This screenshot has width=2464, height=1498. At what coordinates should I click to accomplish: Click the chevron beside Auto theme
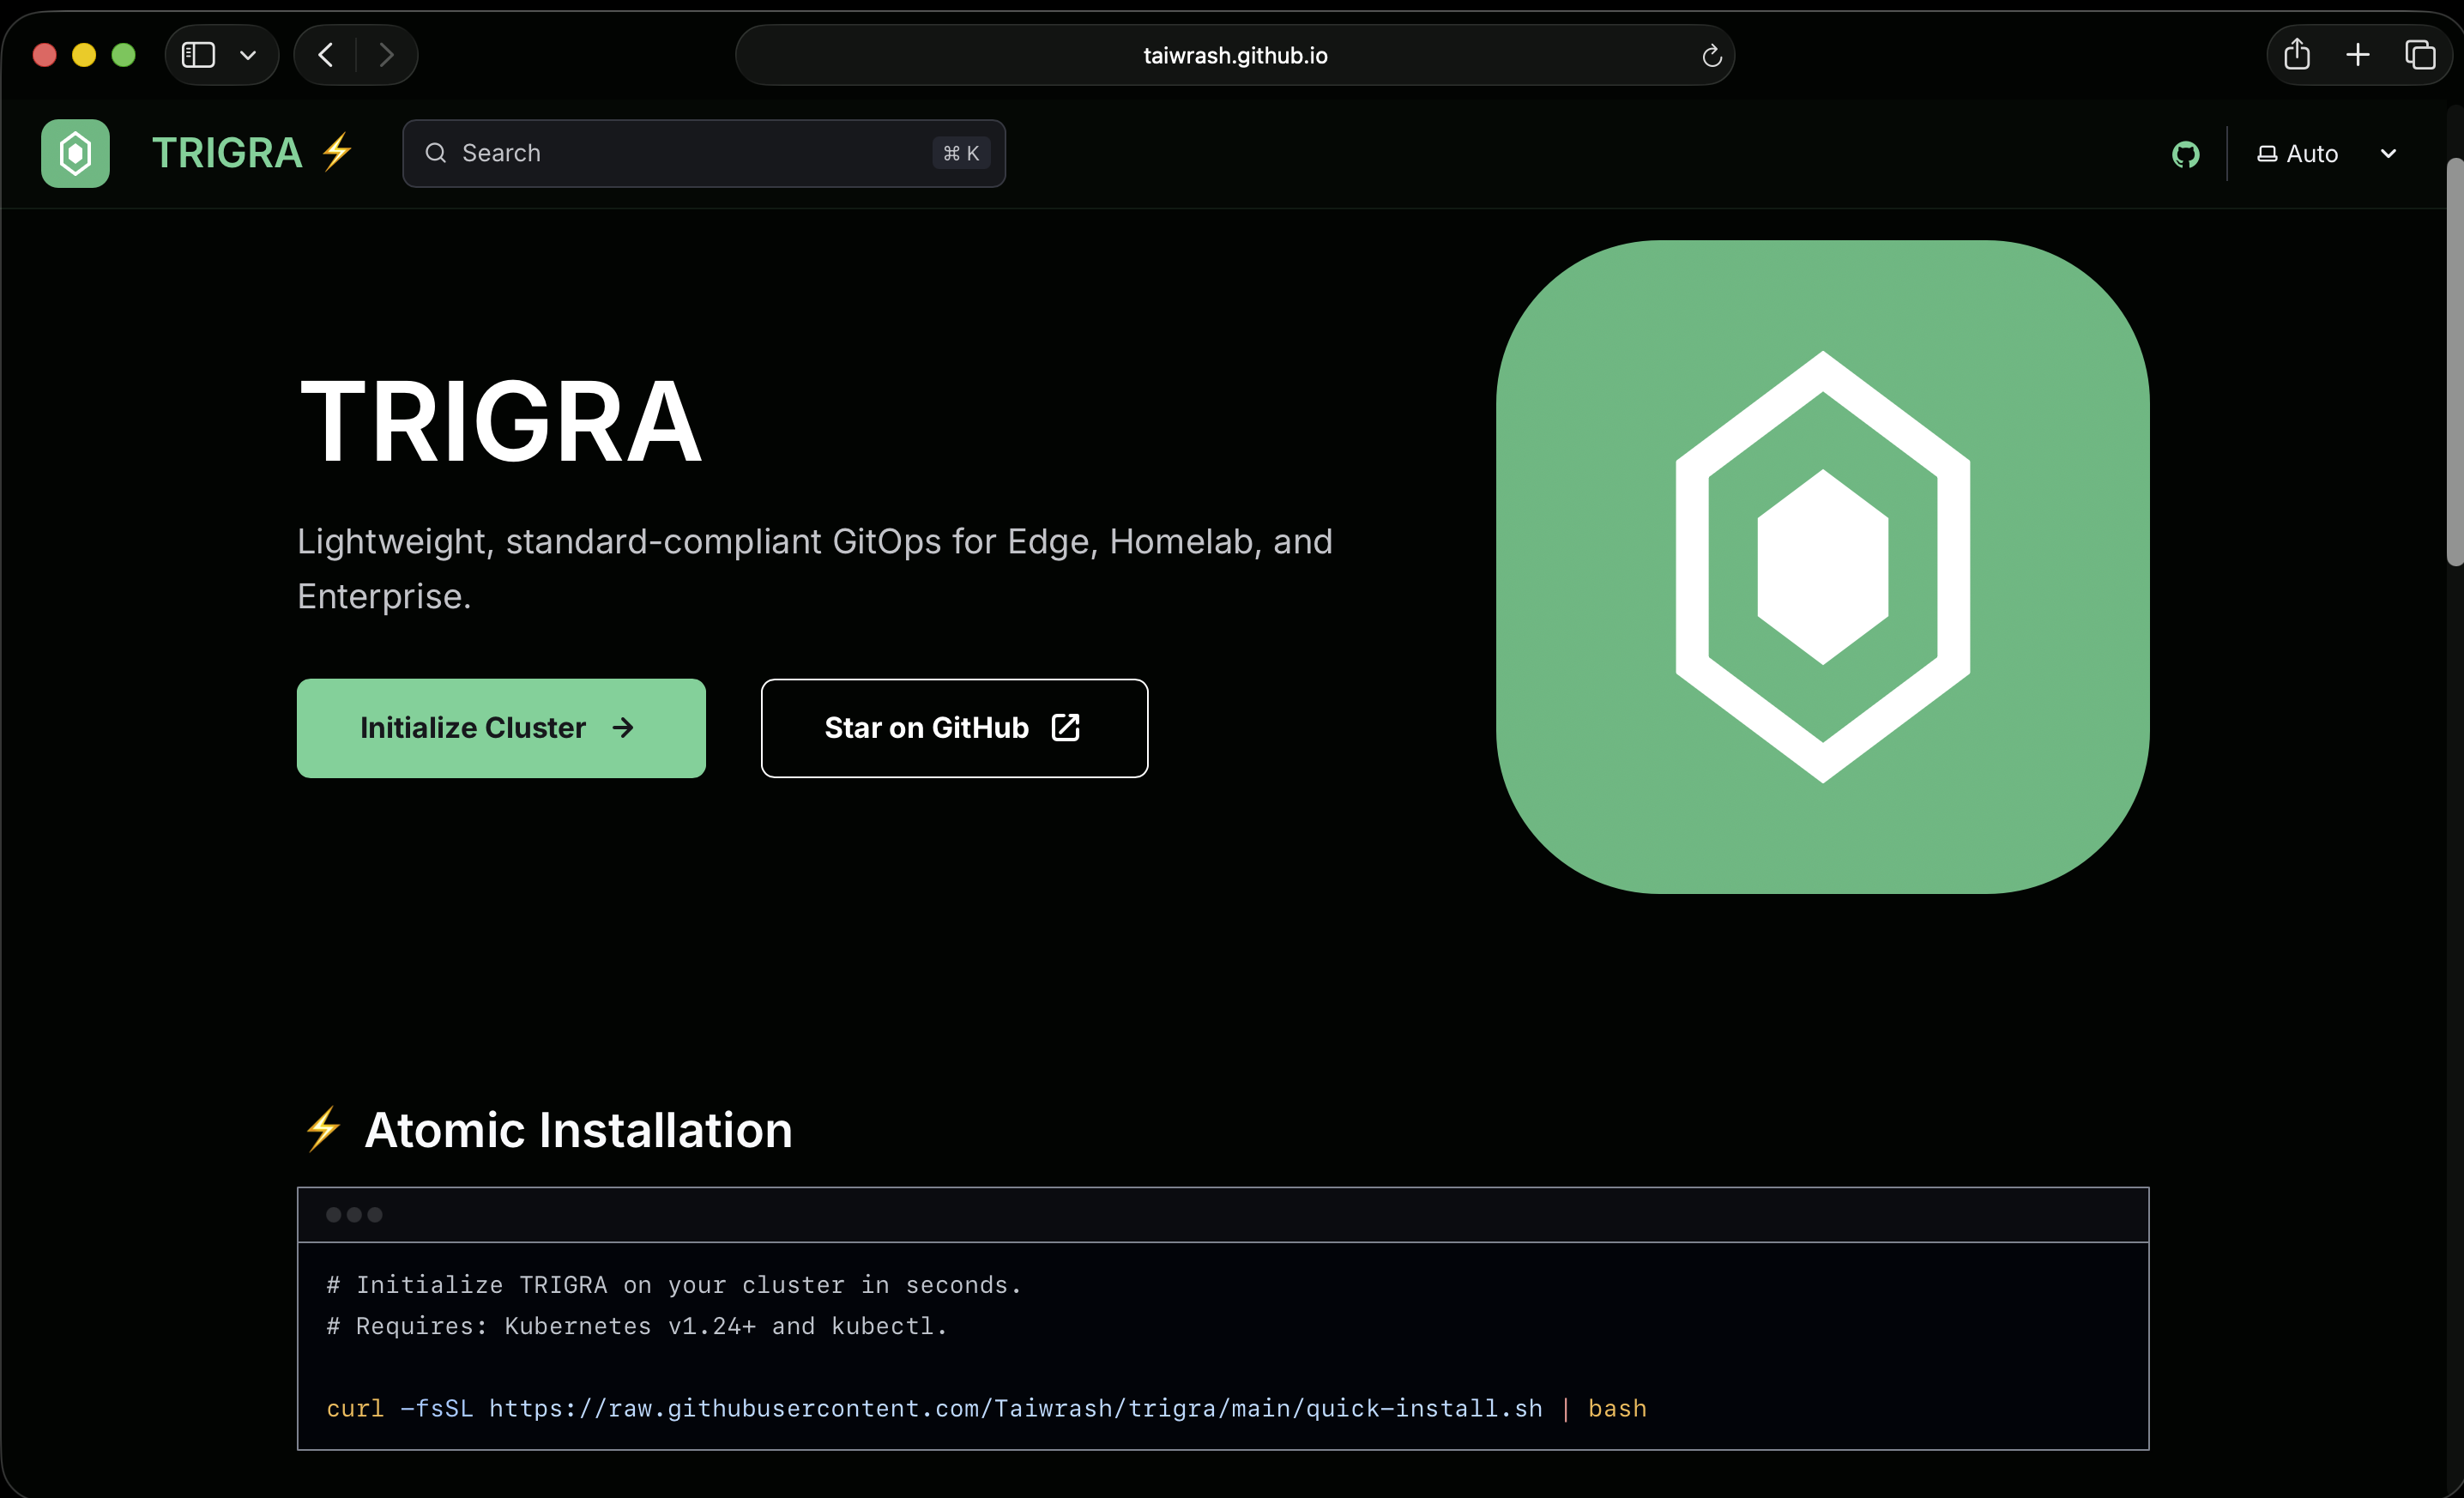(2388, 154)
